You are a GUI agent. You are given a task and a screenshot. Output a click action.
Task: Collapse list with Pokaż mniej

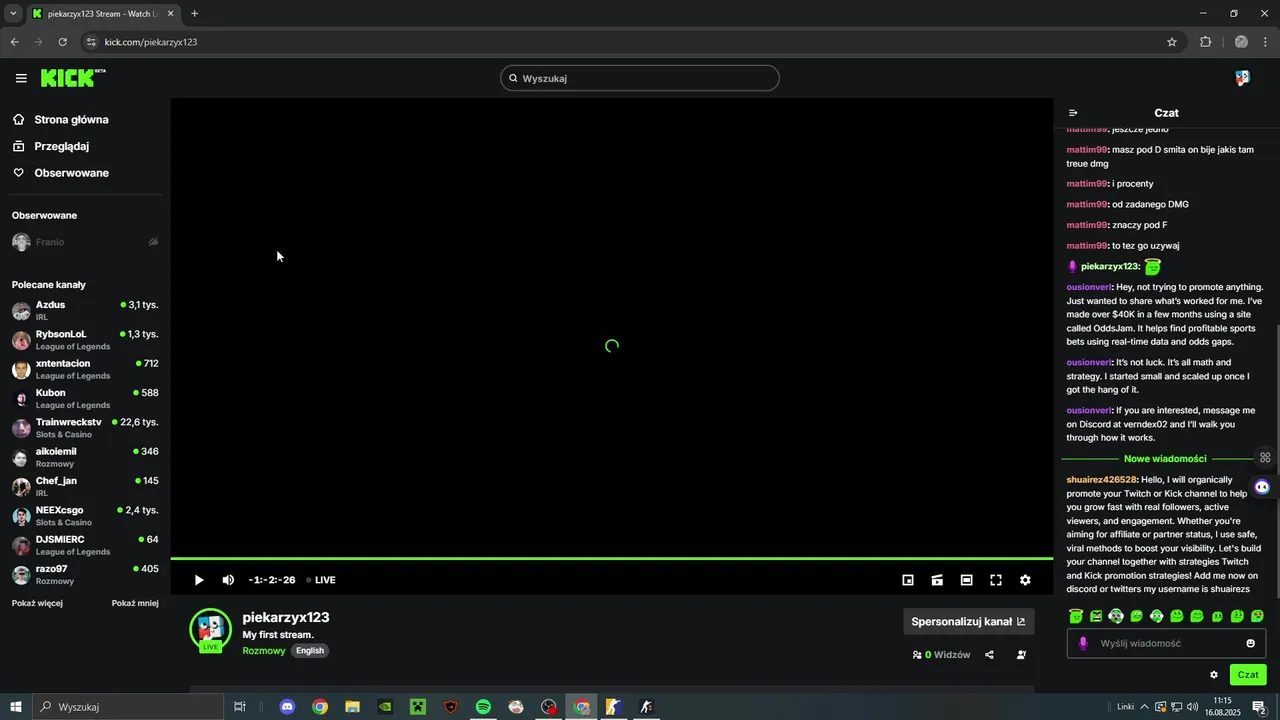coord(135,603)
